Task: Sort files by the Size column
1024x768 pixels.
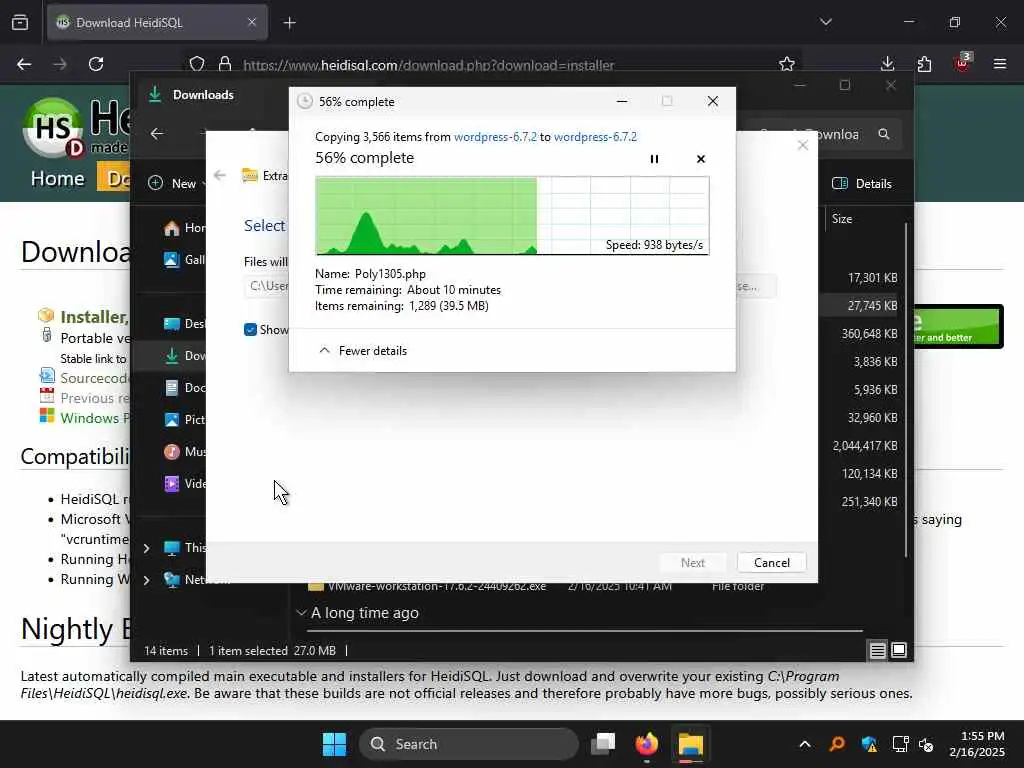Action: (842, 219)
